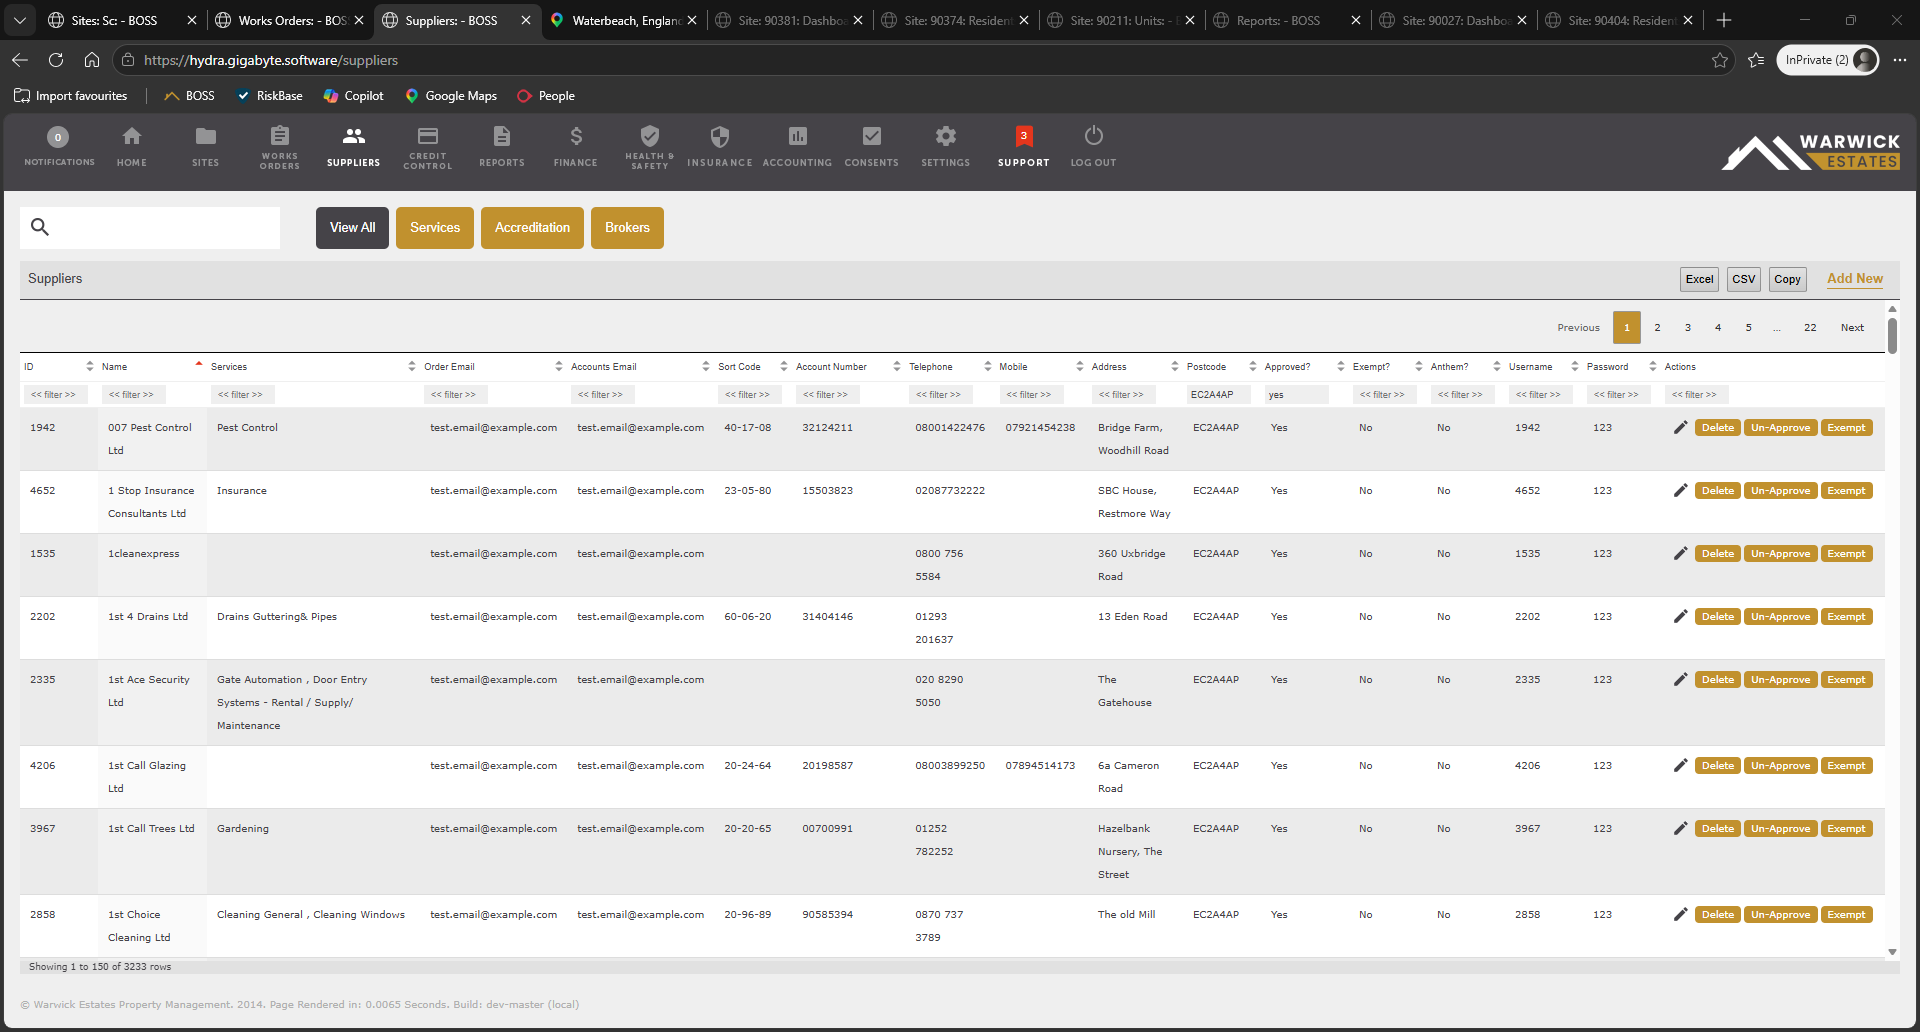Screen dimensions: 1920x1032
Task: Add page to favourites star icon
Action: click(1719, 60)
